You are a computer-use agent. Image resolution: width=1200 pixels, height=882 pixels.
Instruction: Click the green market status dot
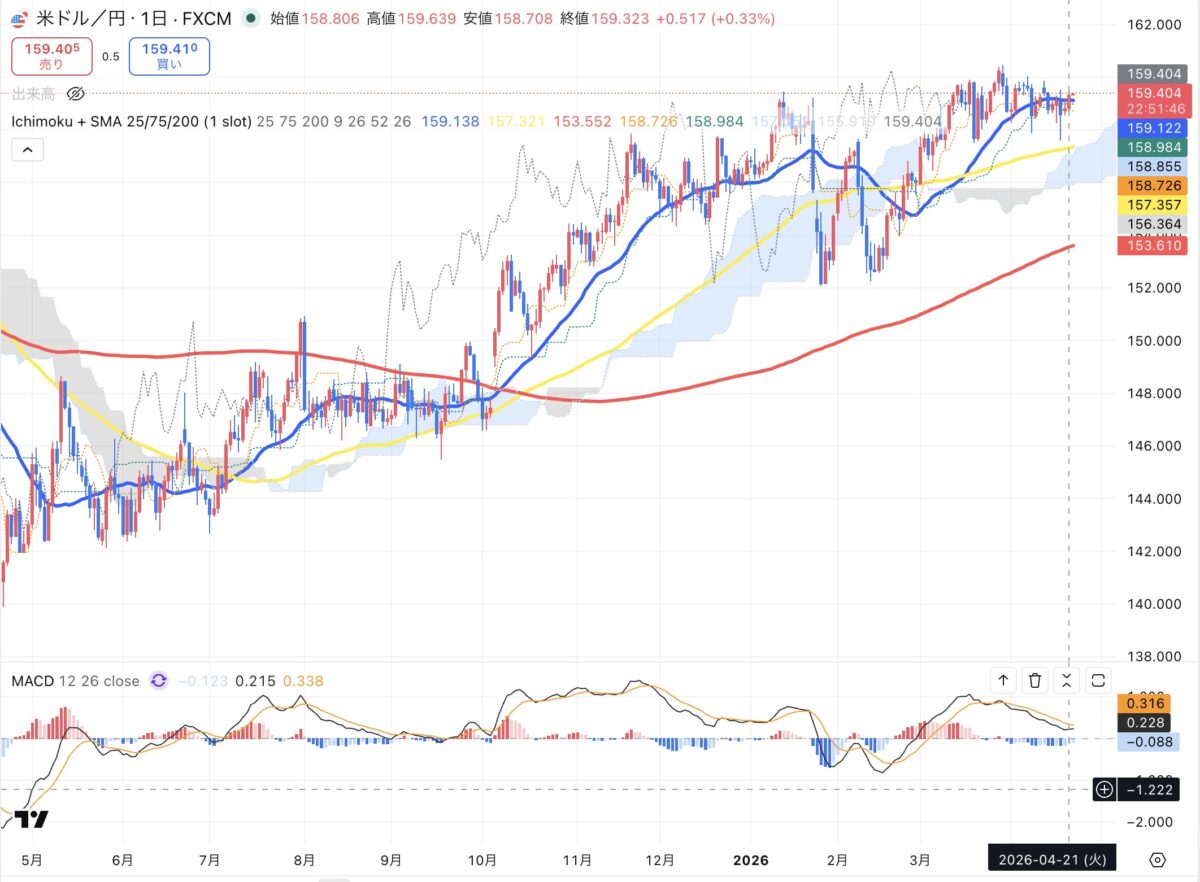250,18
